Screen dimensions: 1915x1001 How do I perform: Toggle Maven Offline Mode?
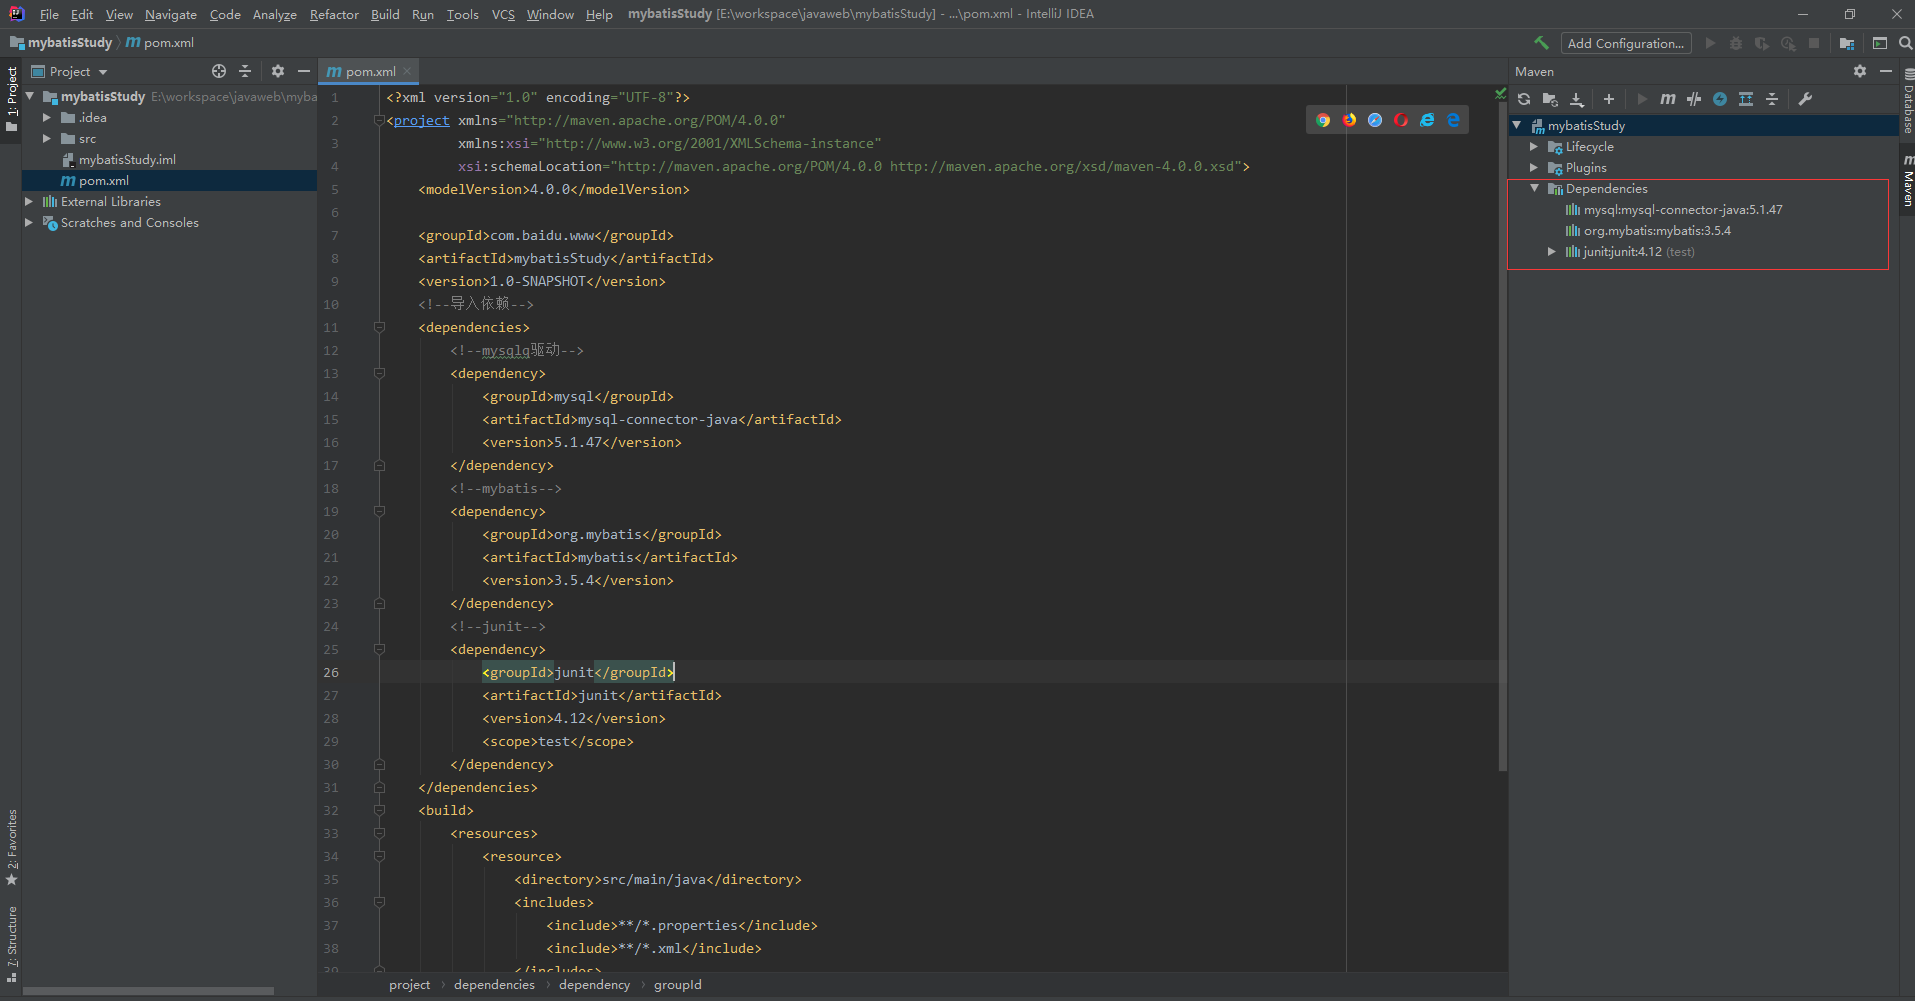pyautogui.click(x=1693, y=99)
